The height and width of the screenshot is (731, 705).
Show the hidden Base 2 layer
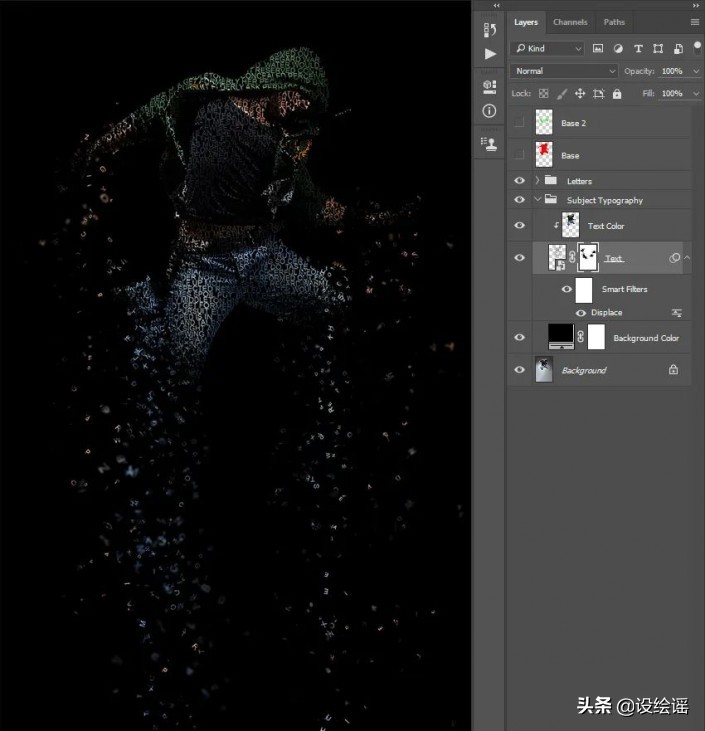pos(519,123)
